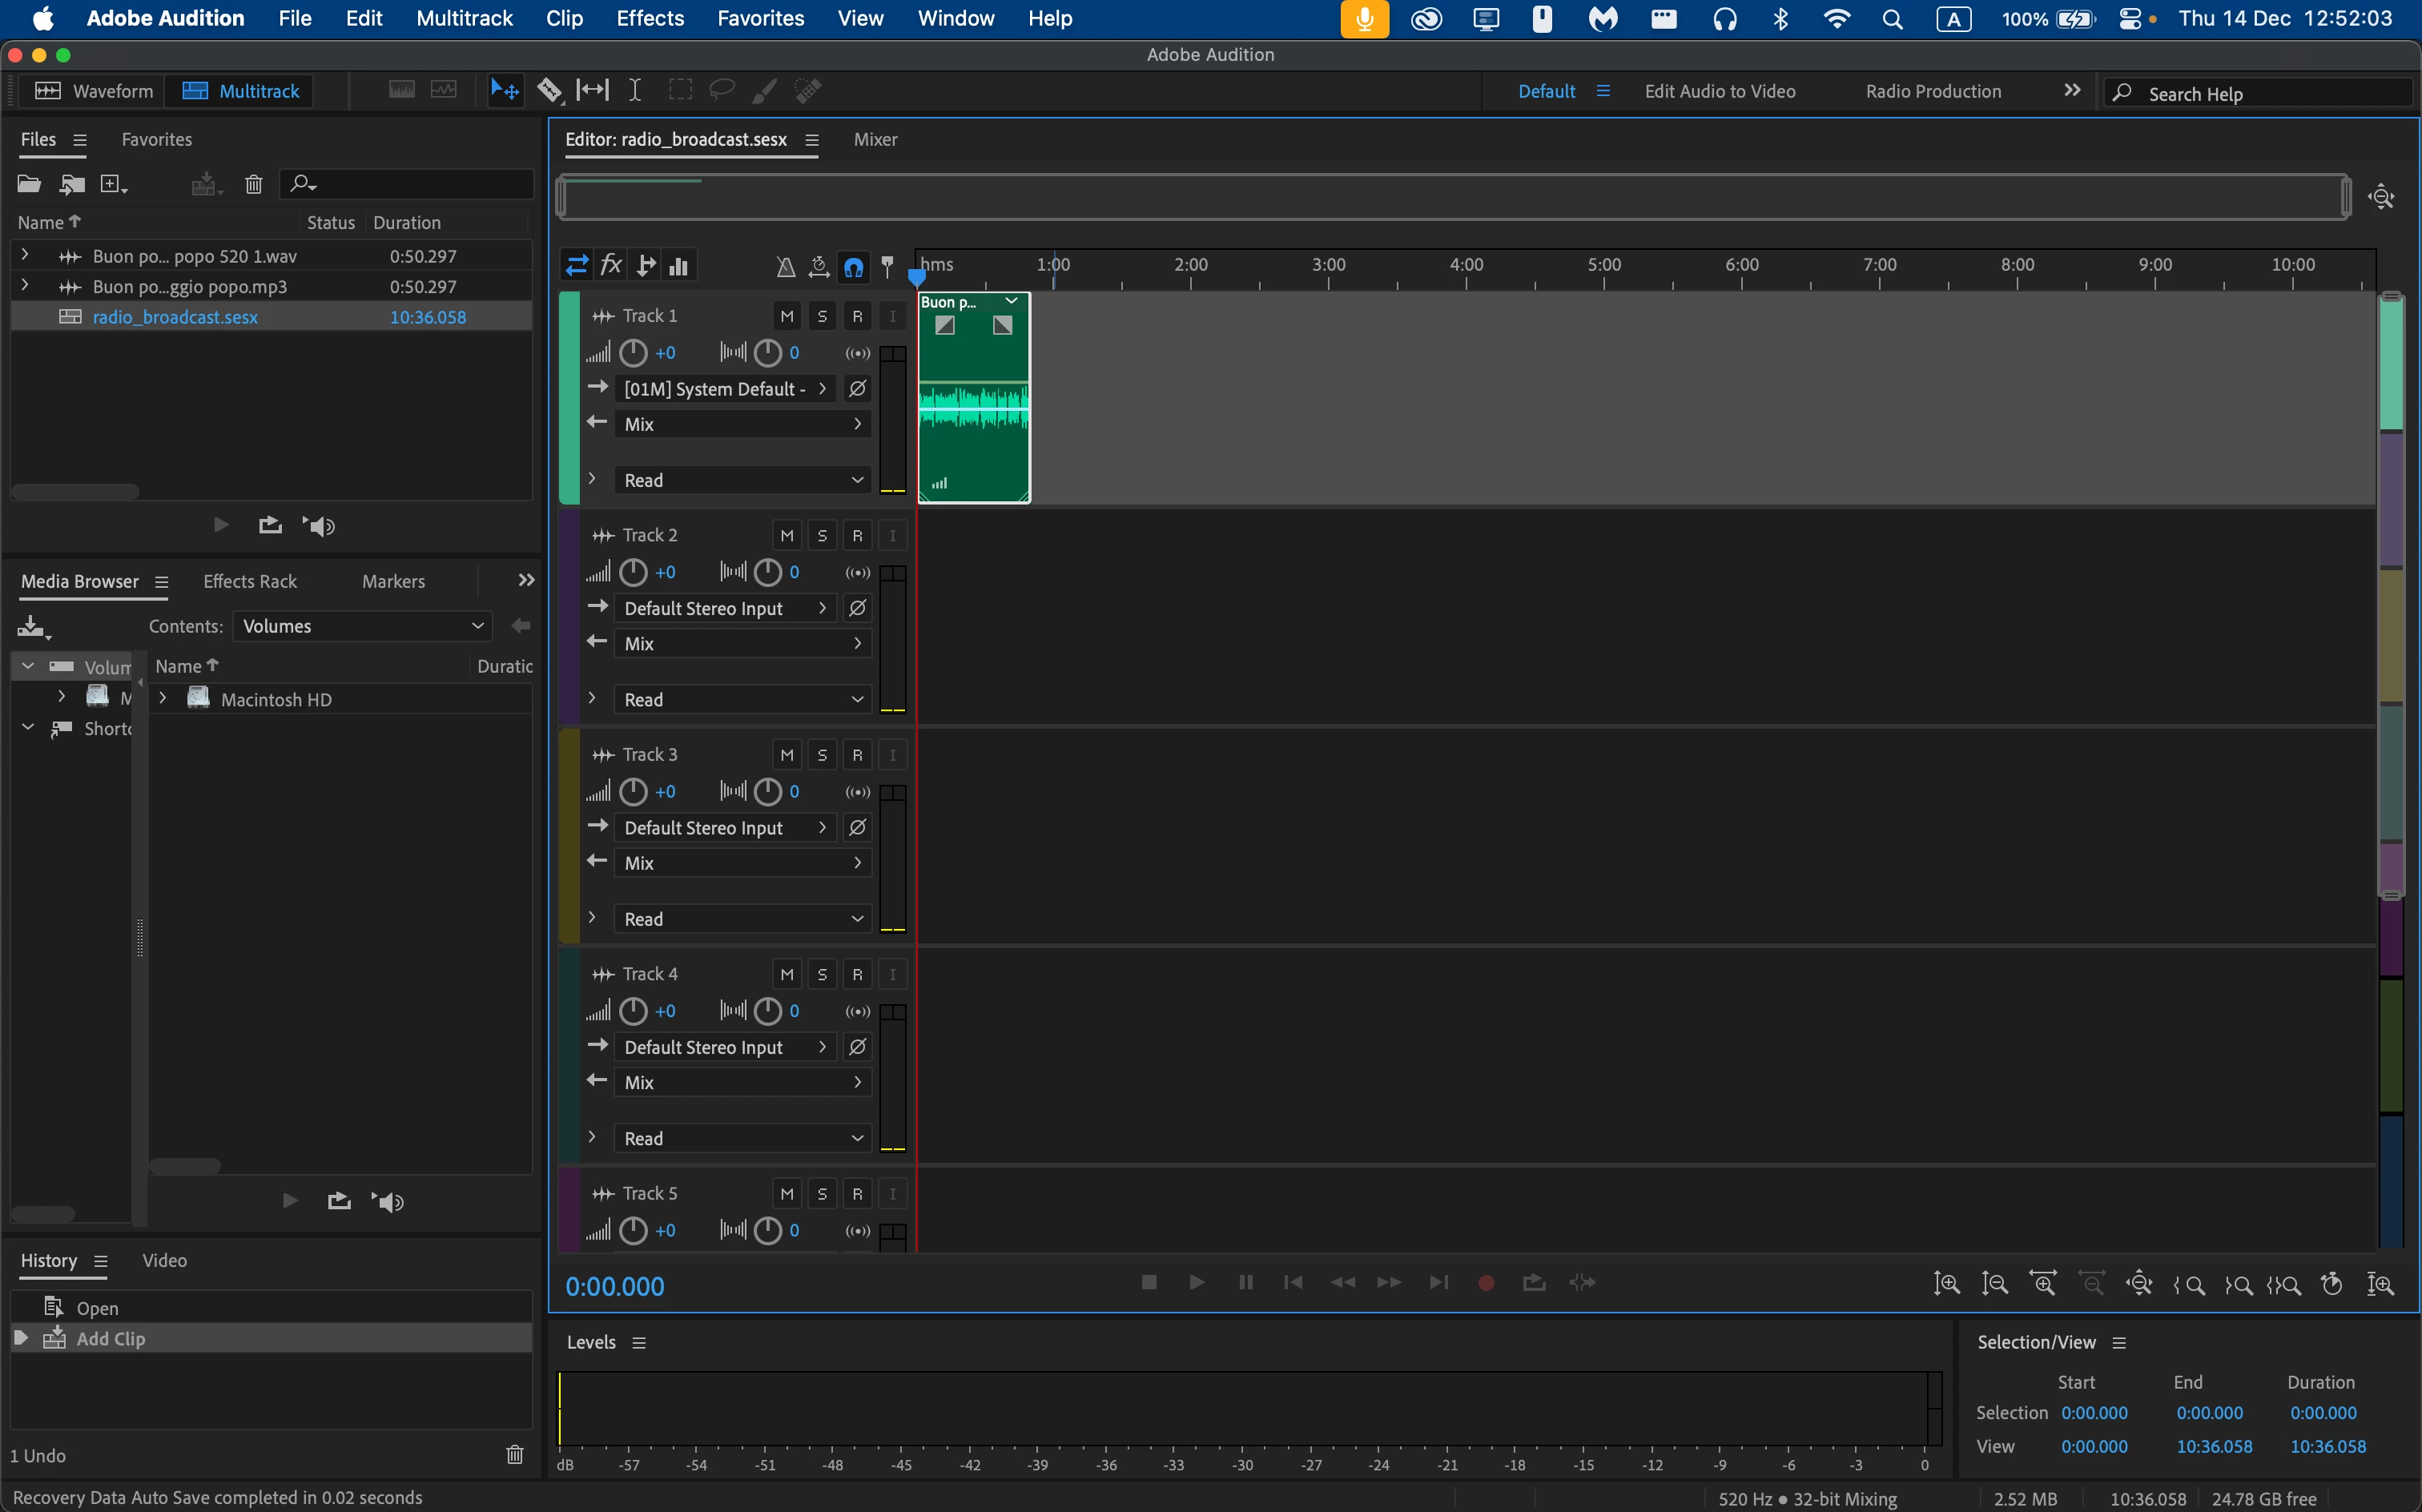2422x1512 pixels.
Task: Select the Slip tool icon
Action: (x=592, y=91)
